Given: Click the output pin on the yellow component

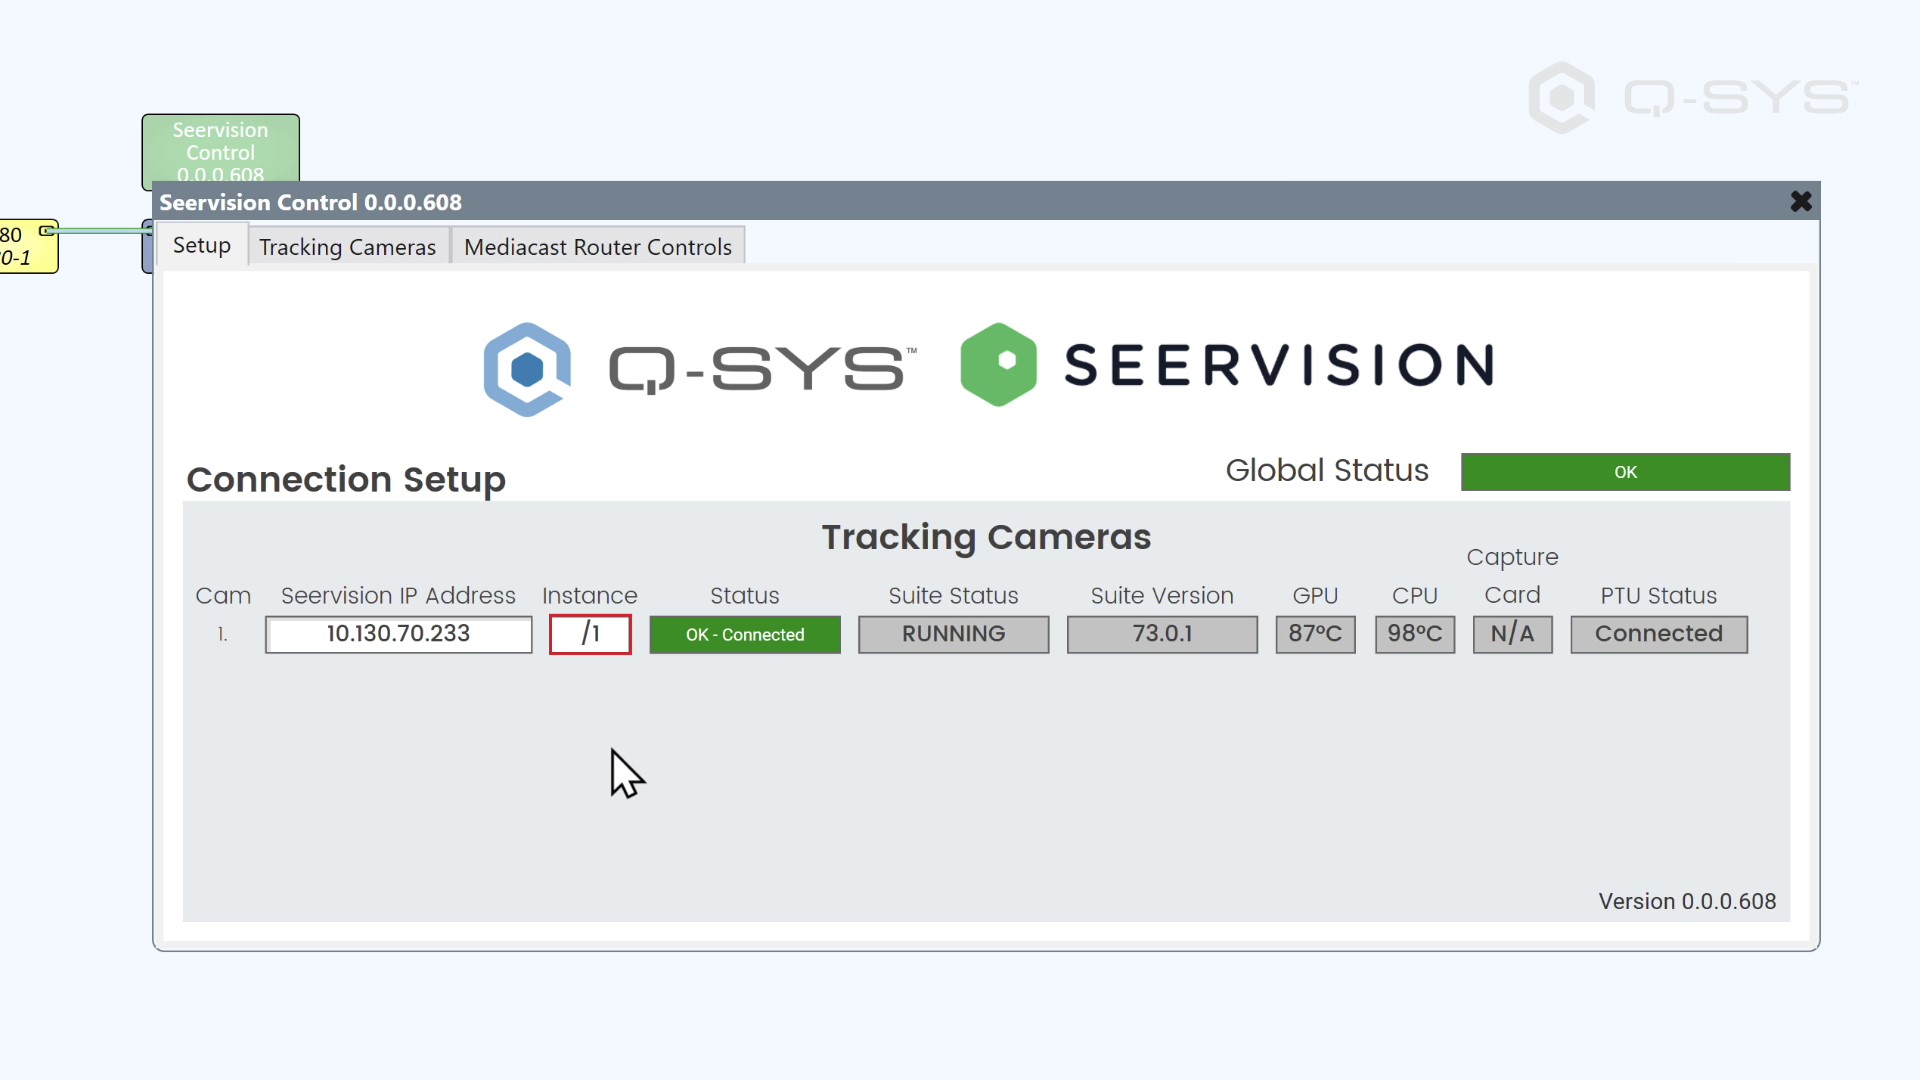Looking at the screenshot, I should pos(46,230).
